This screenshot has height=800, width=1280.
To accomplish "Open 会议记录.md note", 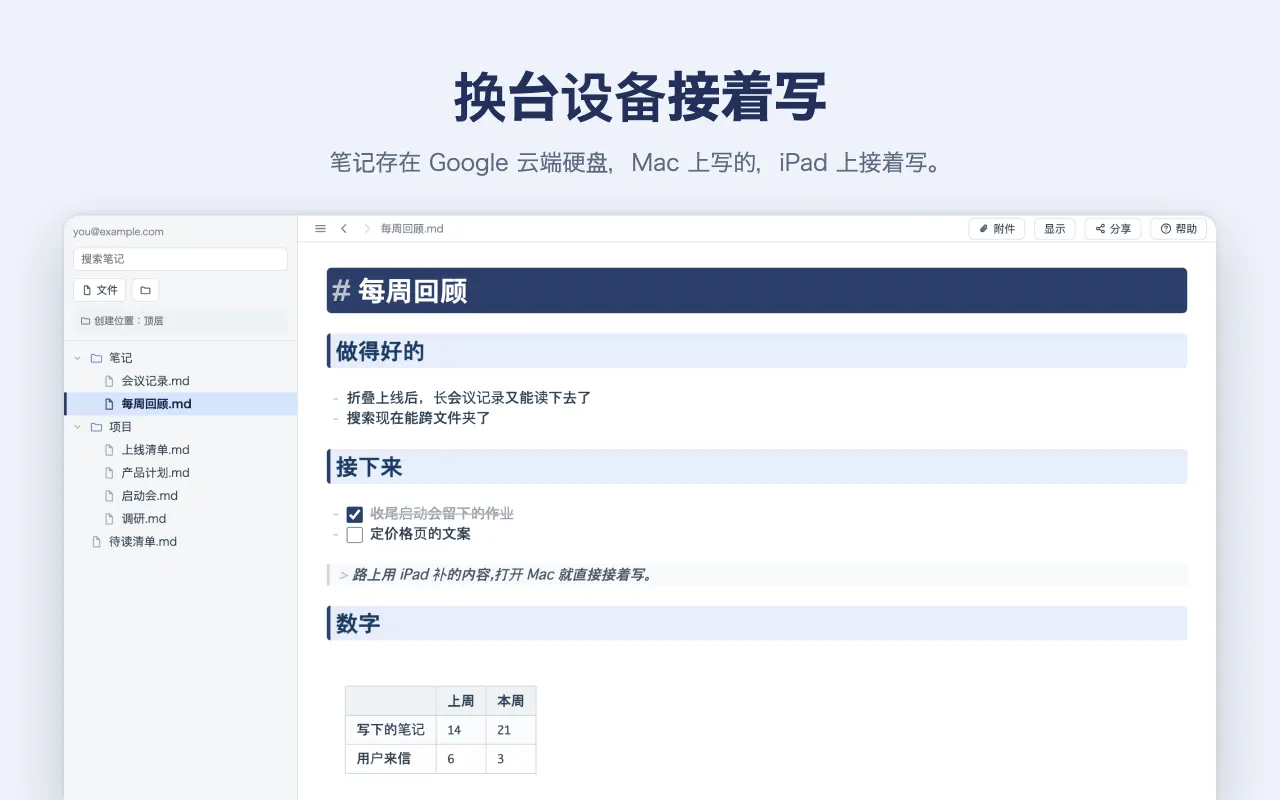I will [180, 381].
